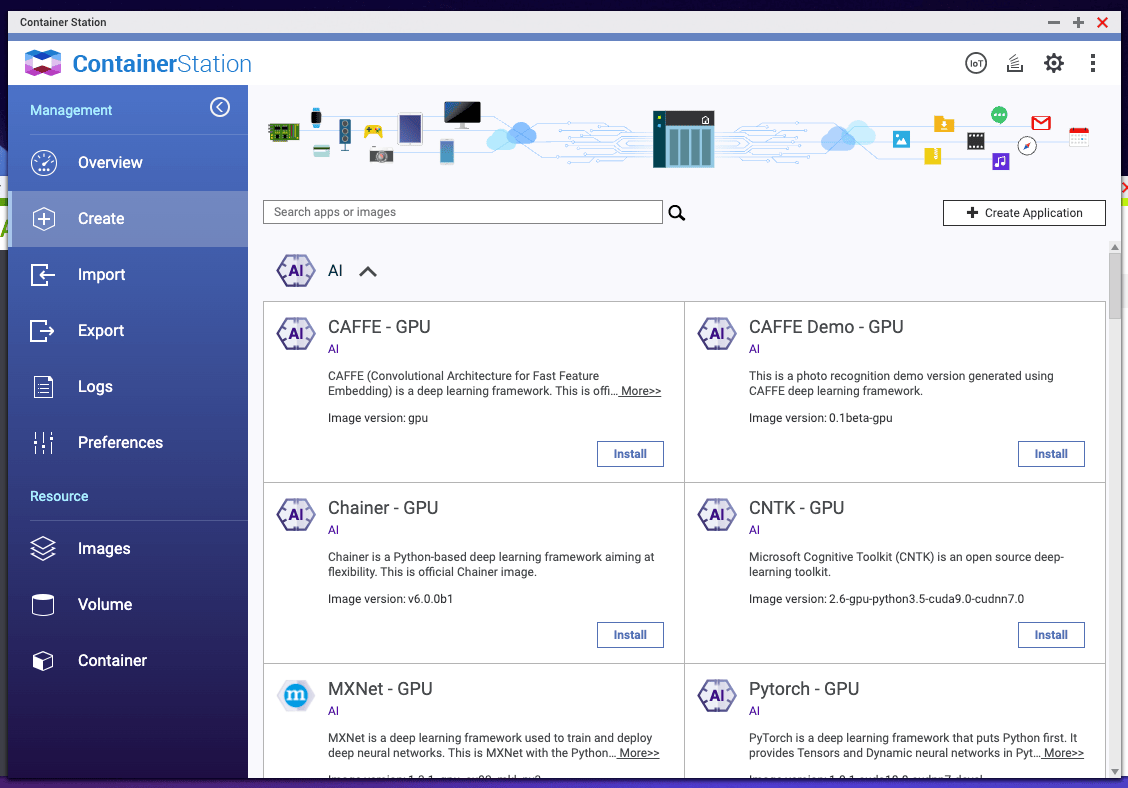
Task: Click the scrollbar up arrow
Action: click(1115, 247)
